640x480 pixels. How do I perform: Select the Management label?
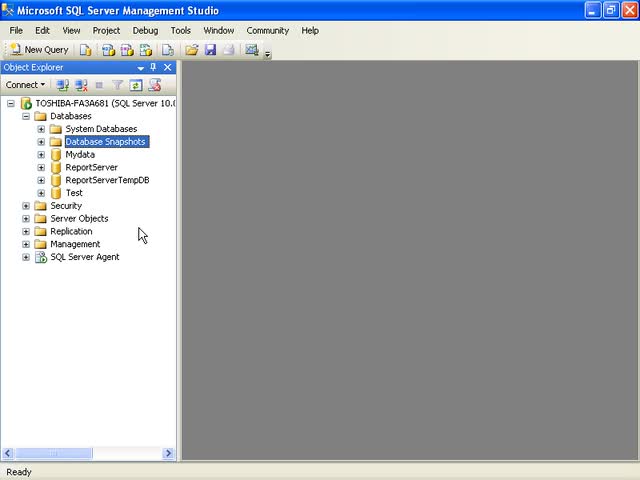(75, 244)
